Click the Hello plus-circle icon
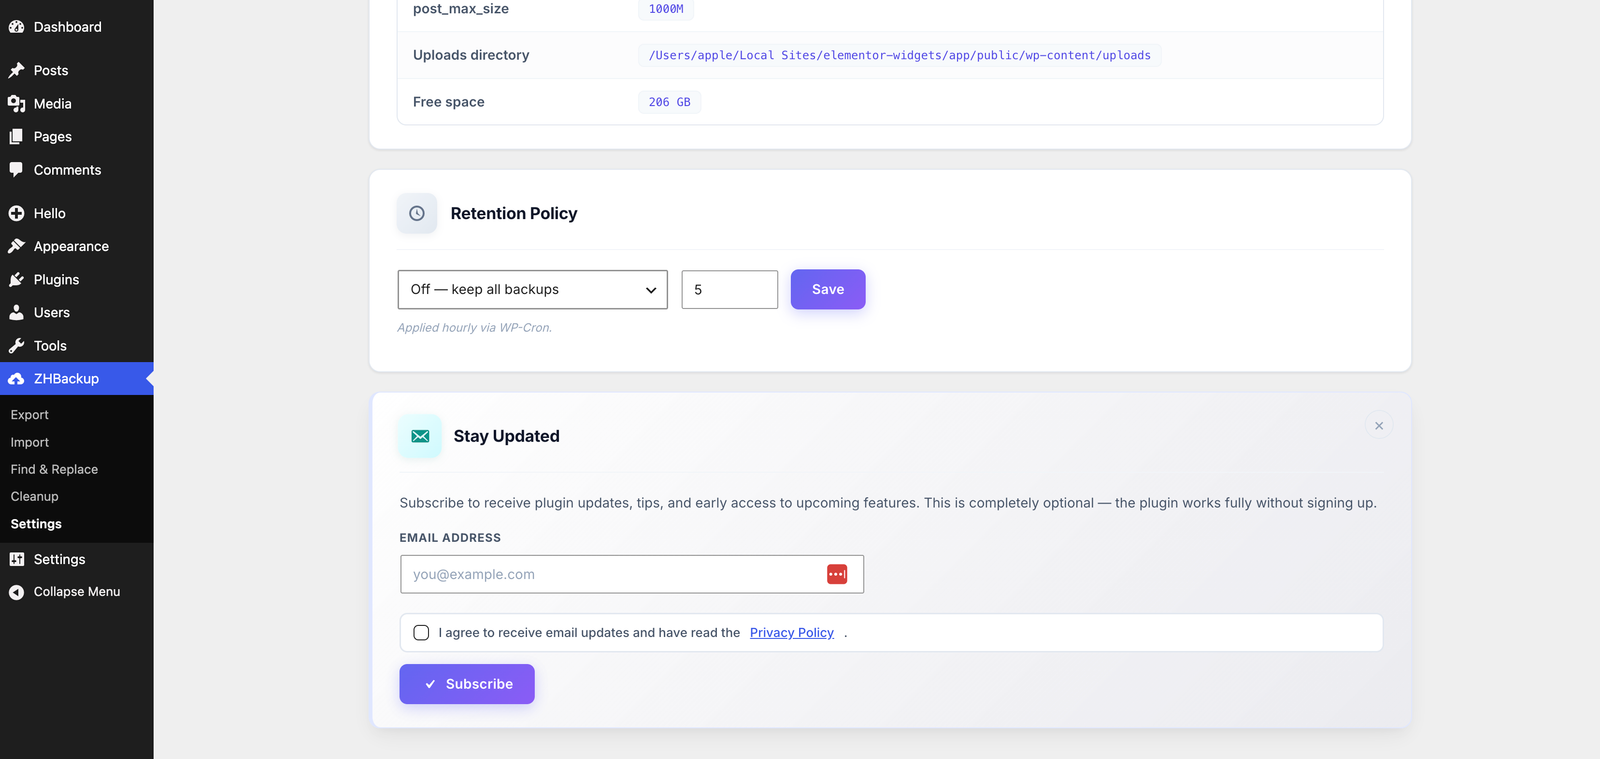 (x=16, y=213)
